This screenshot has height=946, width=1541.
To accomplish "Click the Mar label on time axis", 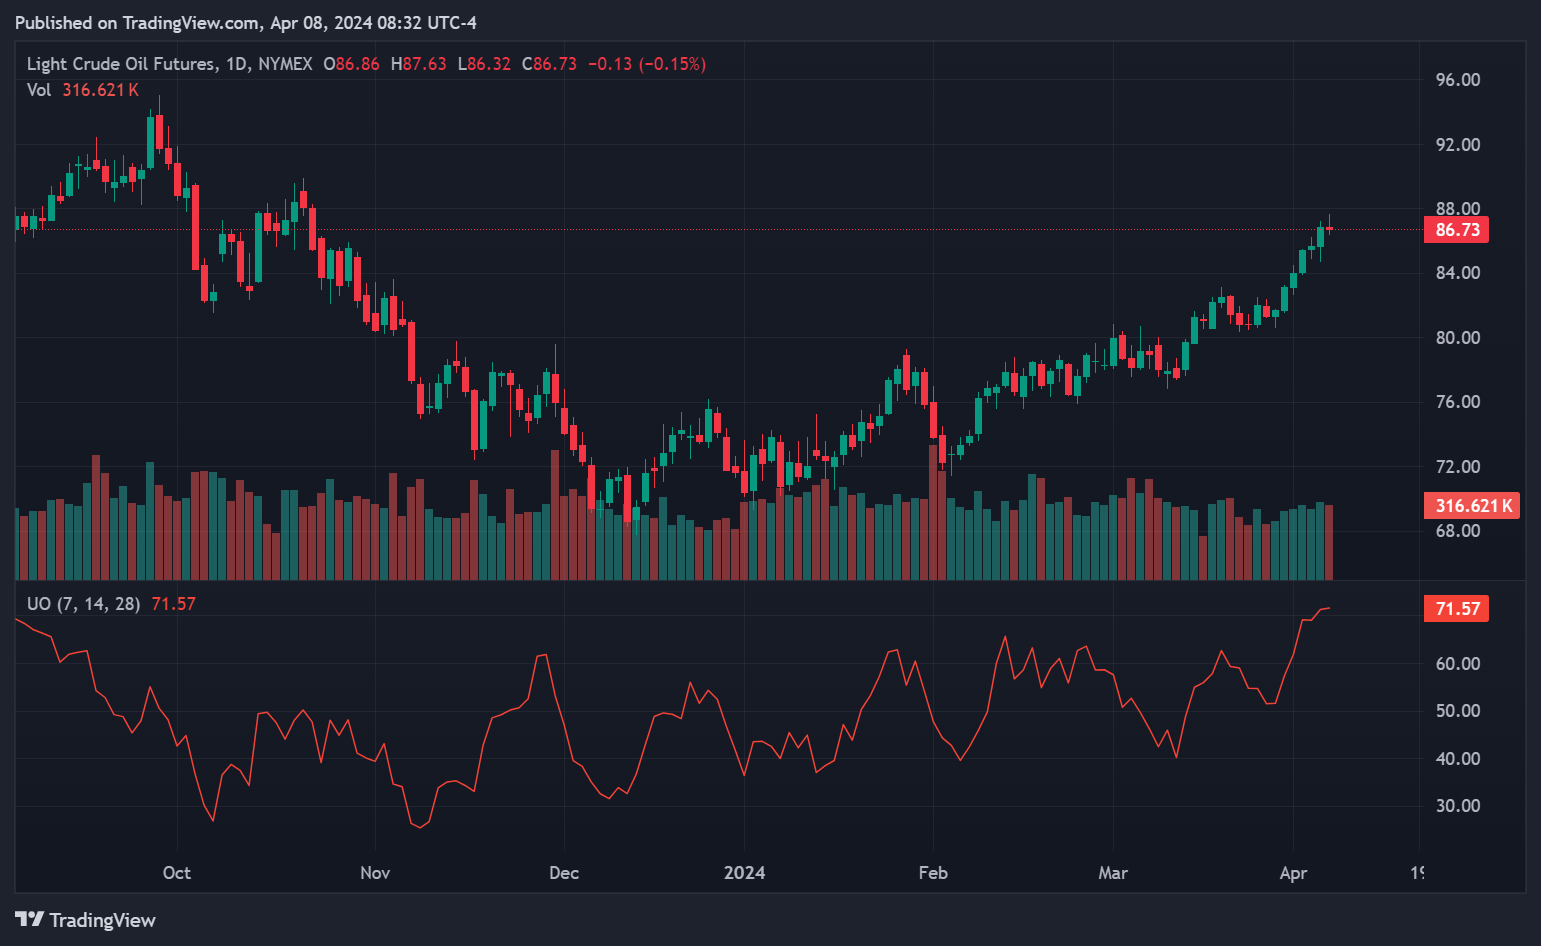I will pos(1113,873).
